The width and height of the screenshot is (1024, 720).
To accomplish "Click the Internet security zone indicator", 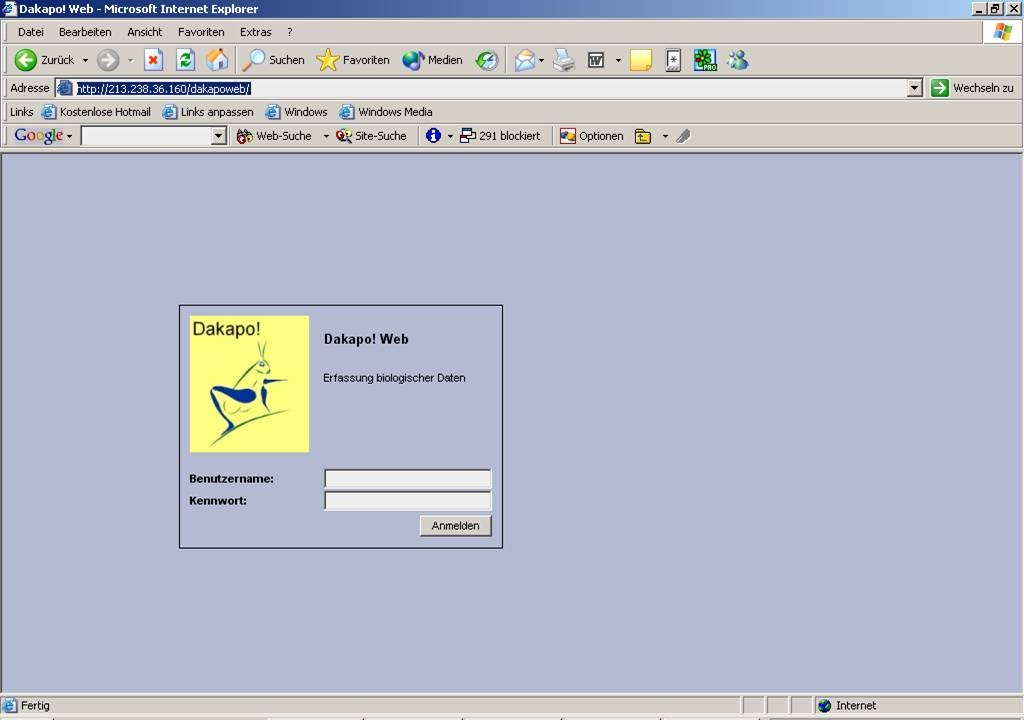I will click(x=847, y=706).
